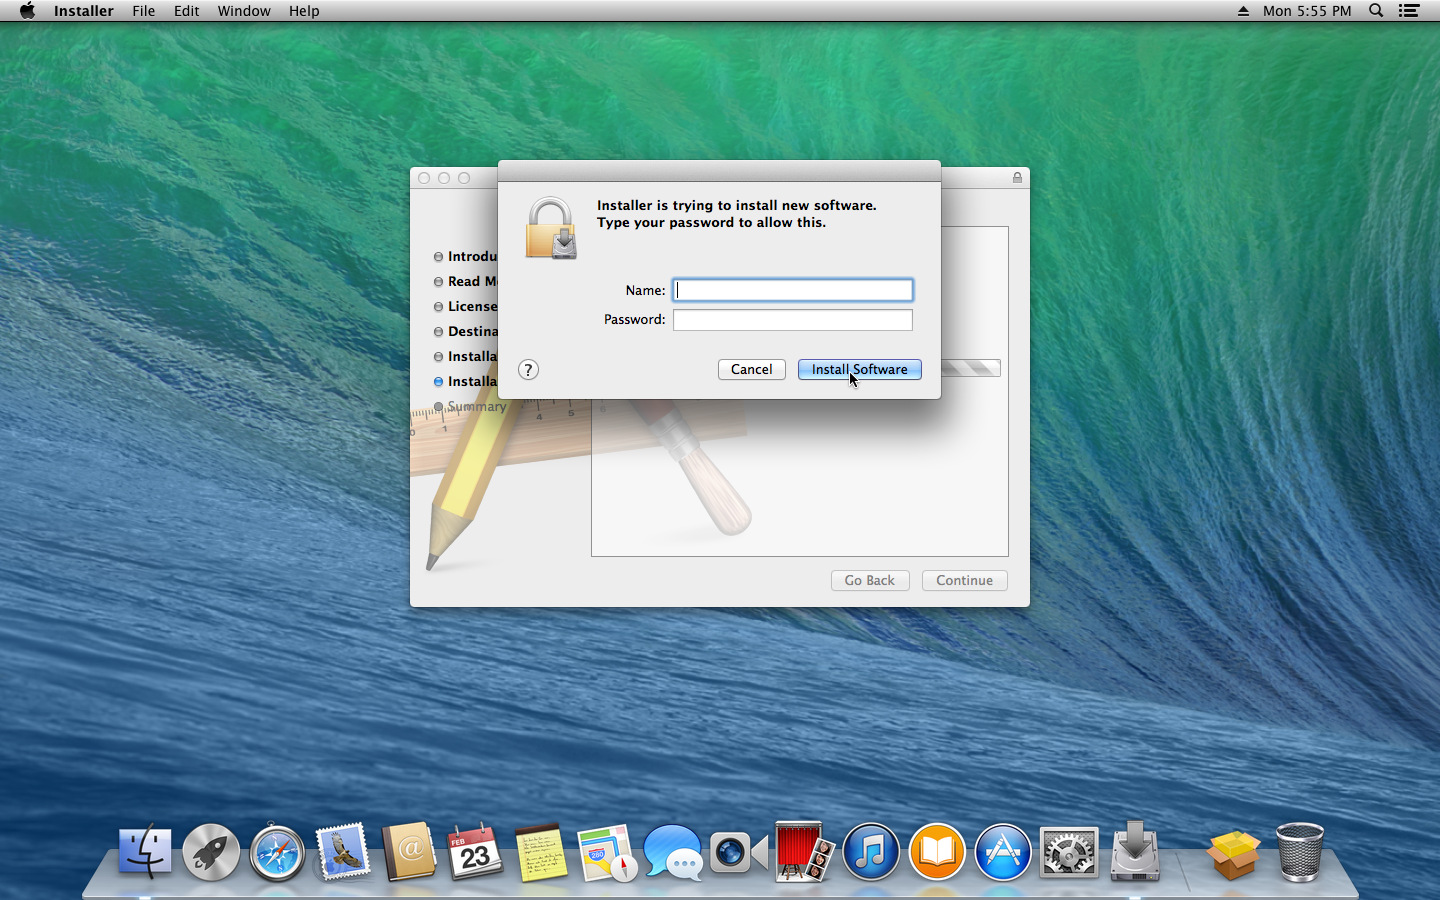Launch Photo Booth from the Dock
The width and height of the screenshot is (1440, 900).
point(804,853)
